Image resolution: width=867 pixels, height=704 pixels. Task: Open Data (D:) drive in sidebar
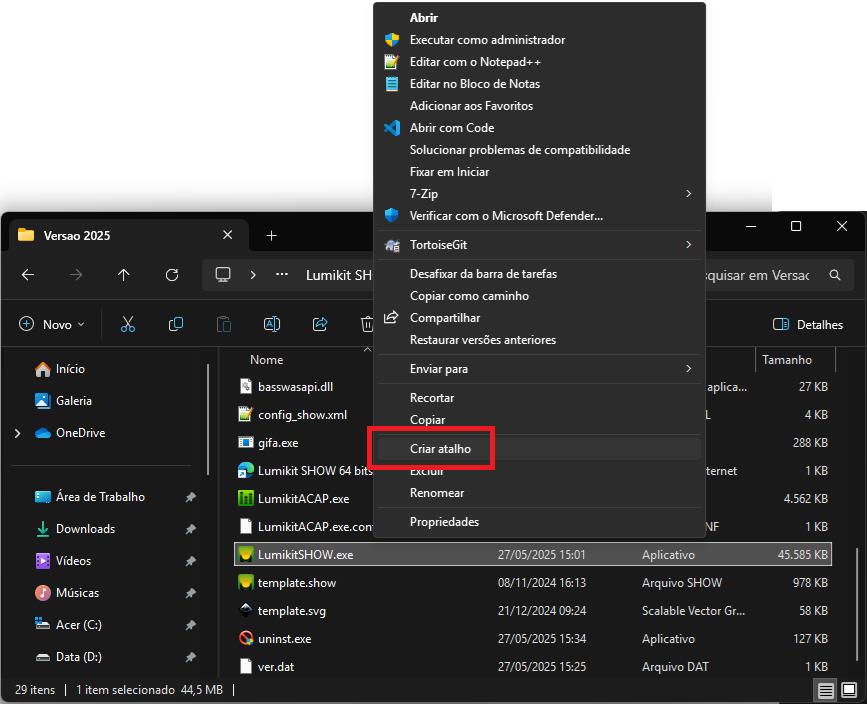[68, 657]
